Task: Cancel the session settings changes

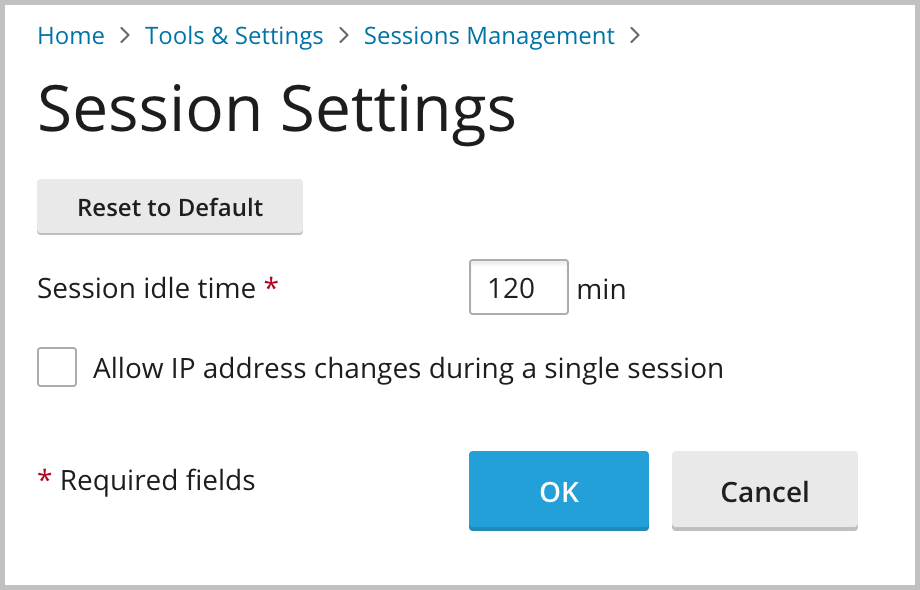Action: (x=764, y=491)
